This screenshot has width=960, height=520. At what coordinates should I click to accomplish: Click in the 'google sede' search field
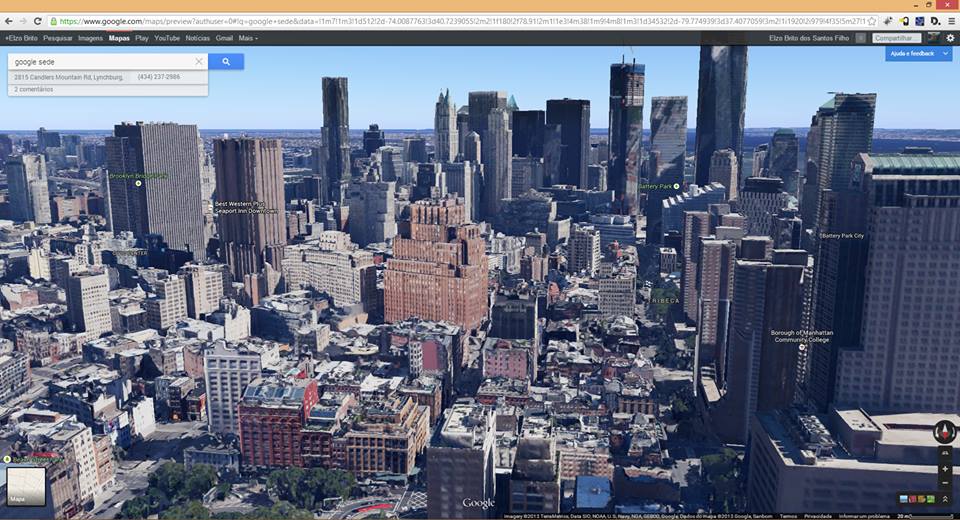(x=100, y=62)
